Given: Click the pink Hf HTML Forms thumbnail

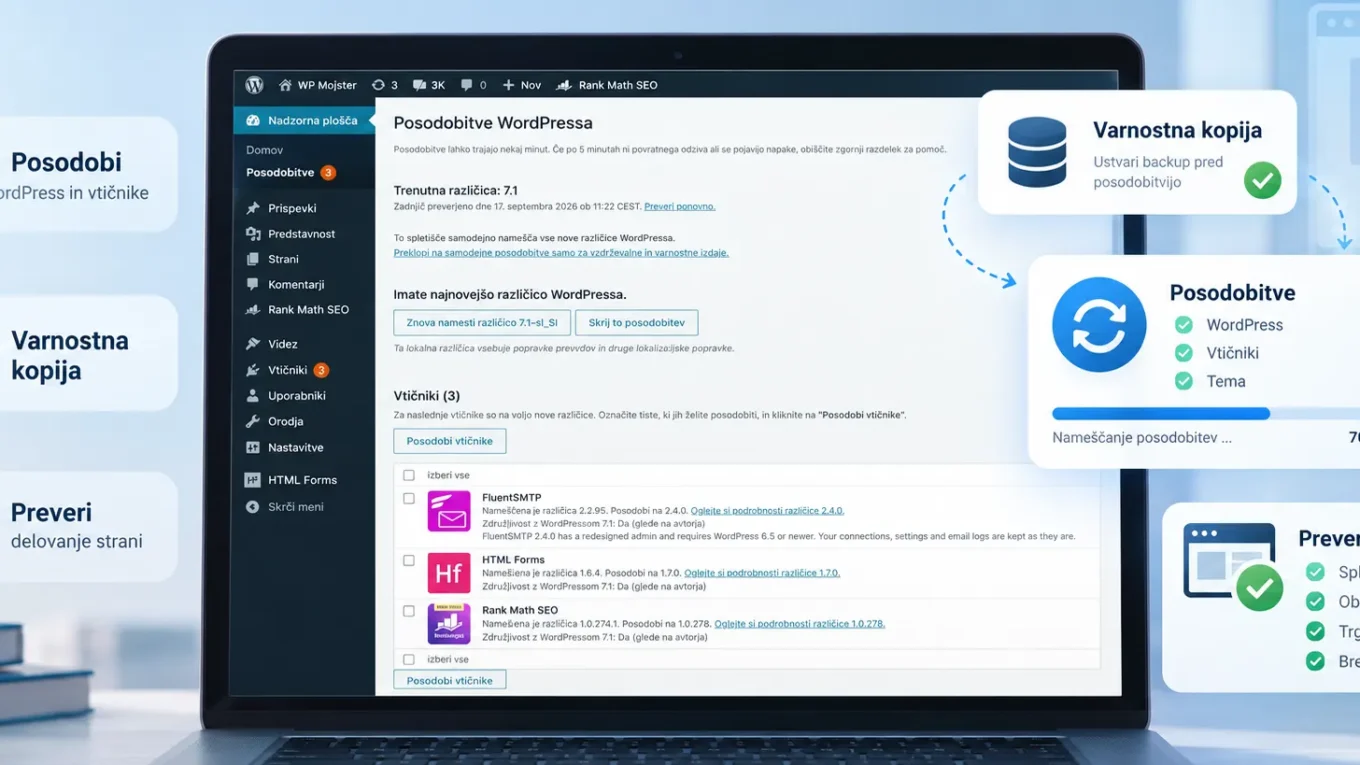Looking at the screenshot, I should (x=449, y=573).
